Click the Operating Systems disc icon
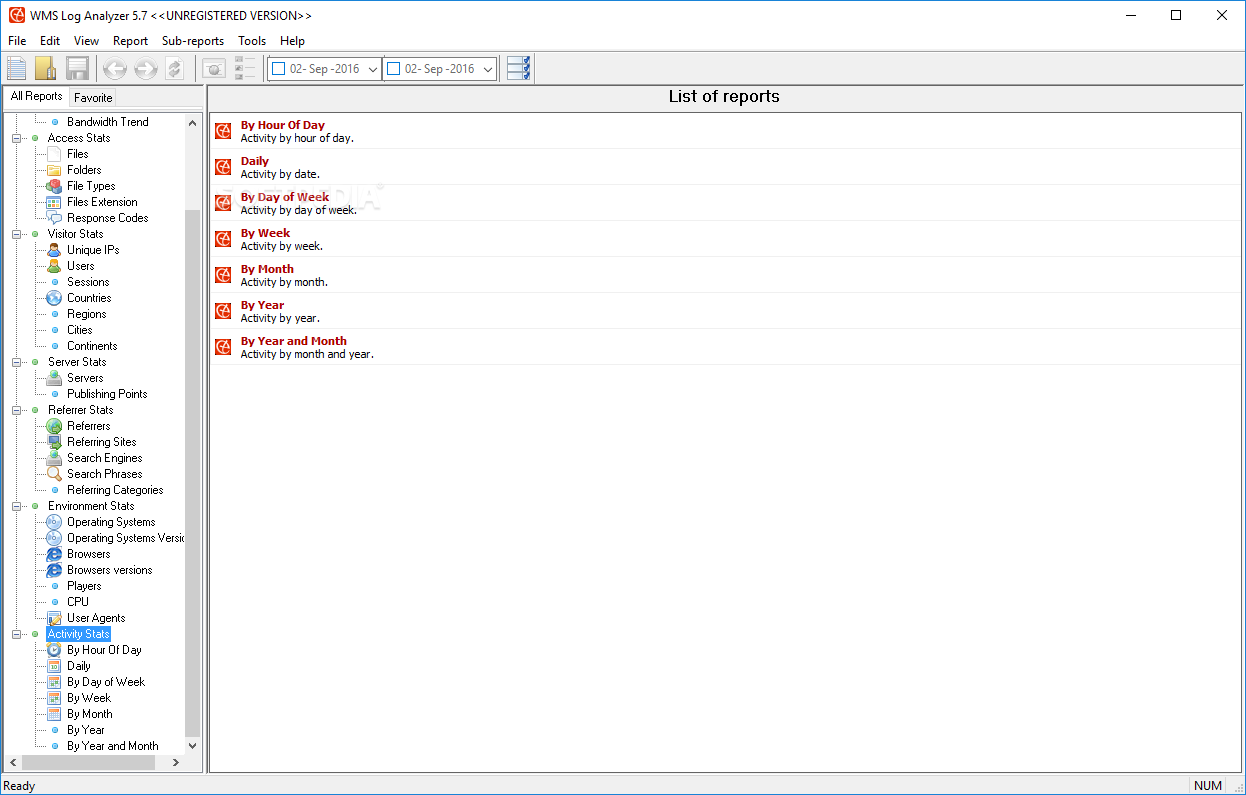This screenshot has width=1246, height=795. [54, 522]
